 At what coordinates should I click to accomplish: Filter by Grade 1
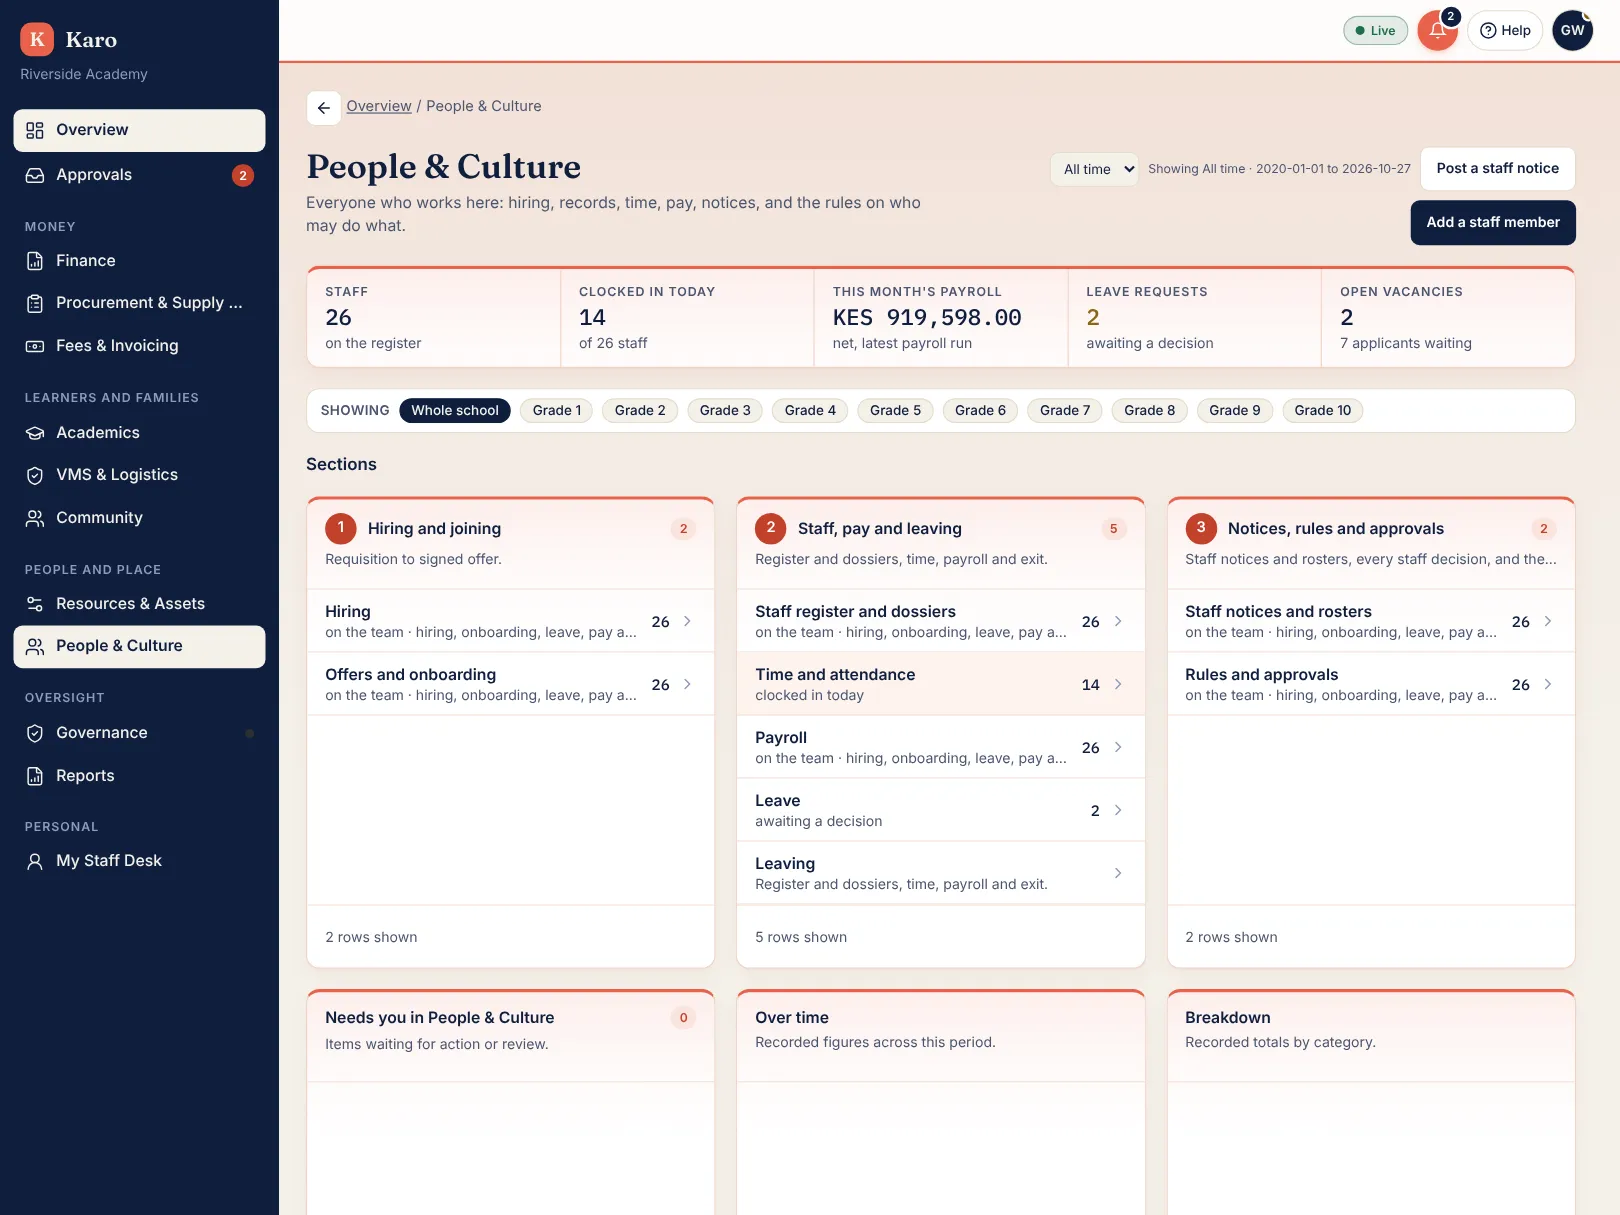[x=557, y=410]
